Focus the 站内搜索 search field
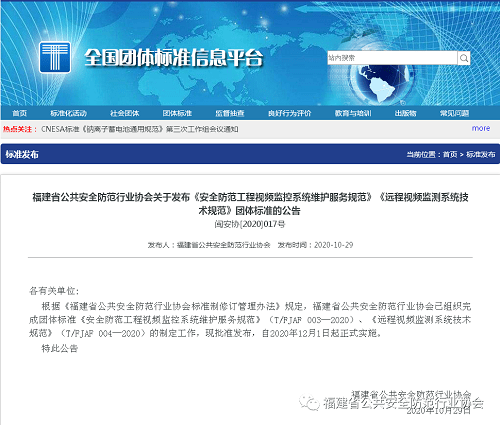Image resolution: width=500 pixels, height=425 pixels. [392, 58]
